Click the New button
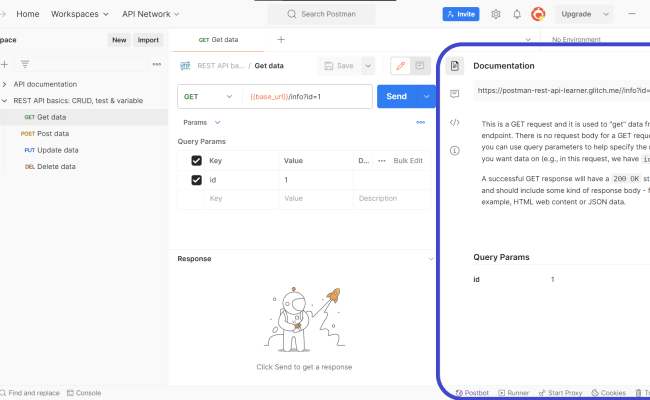 [x=119, y=40]
